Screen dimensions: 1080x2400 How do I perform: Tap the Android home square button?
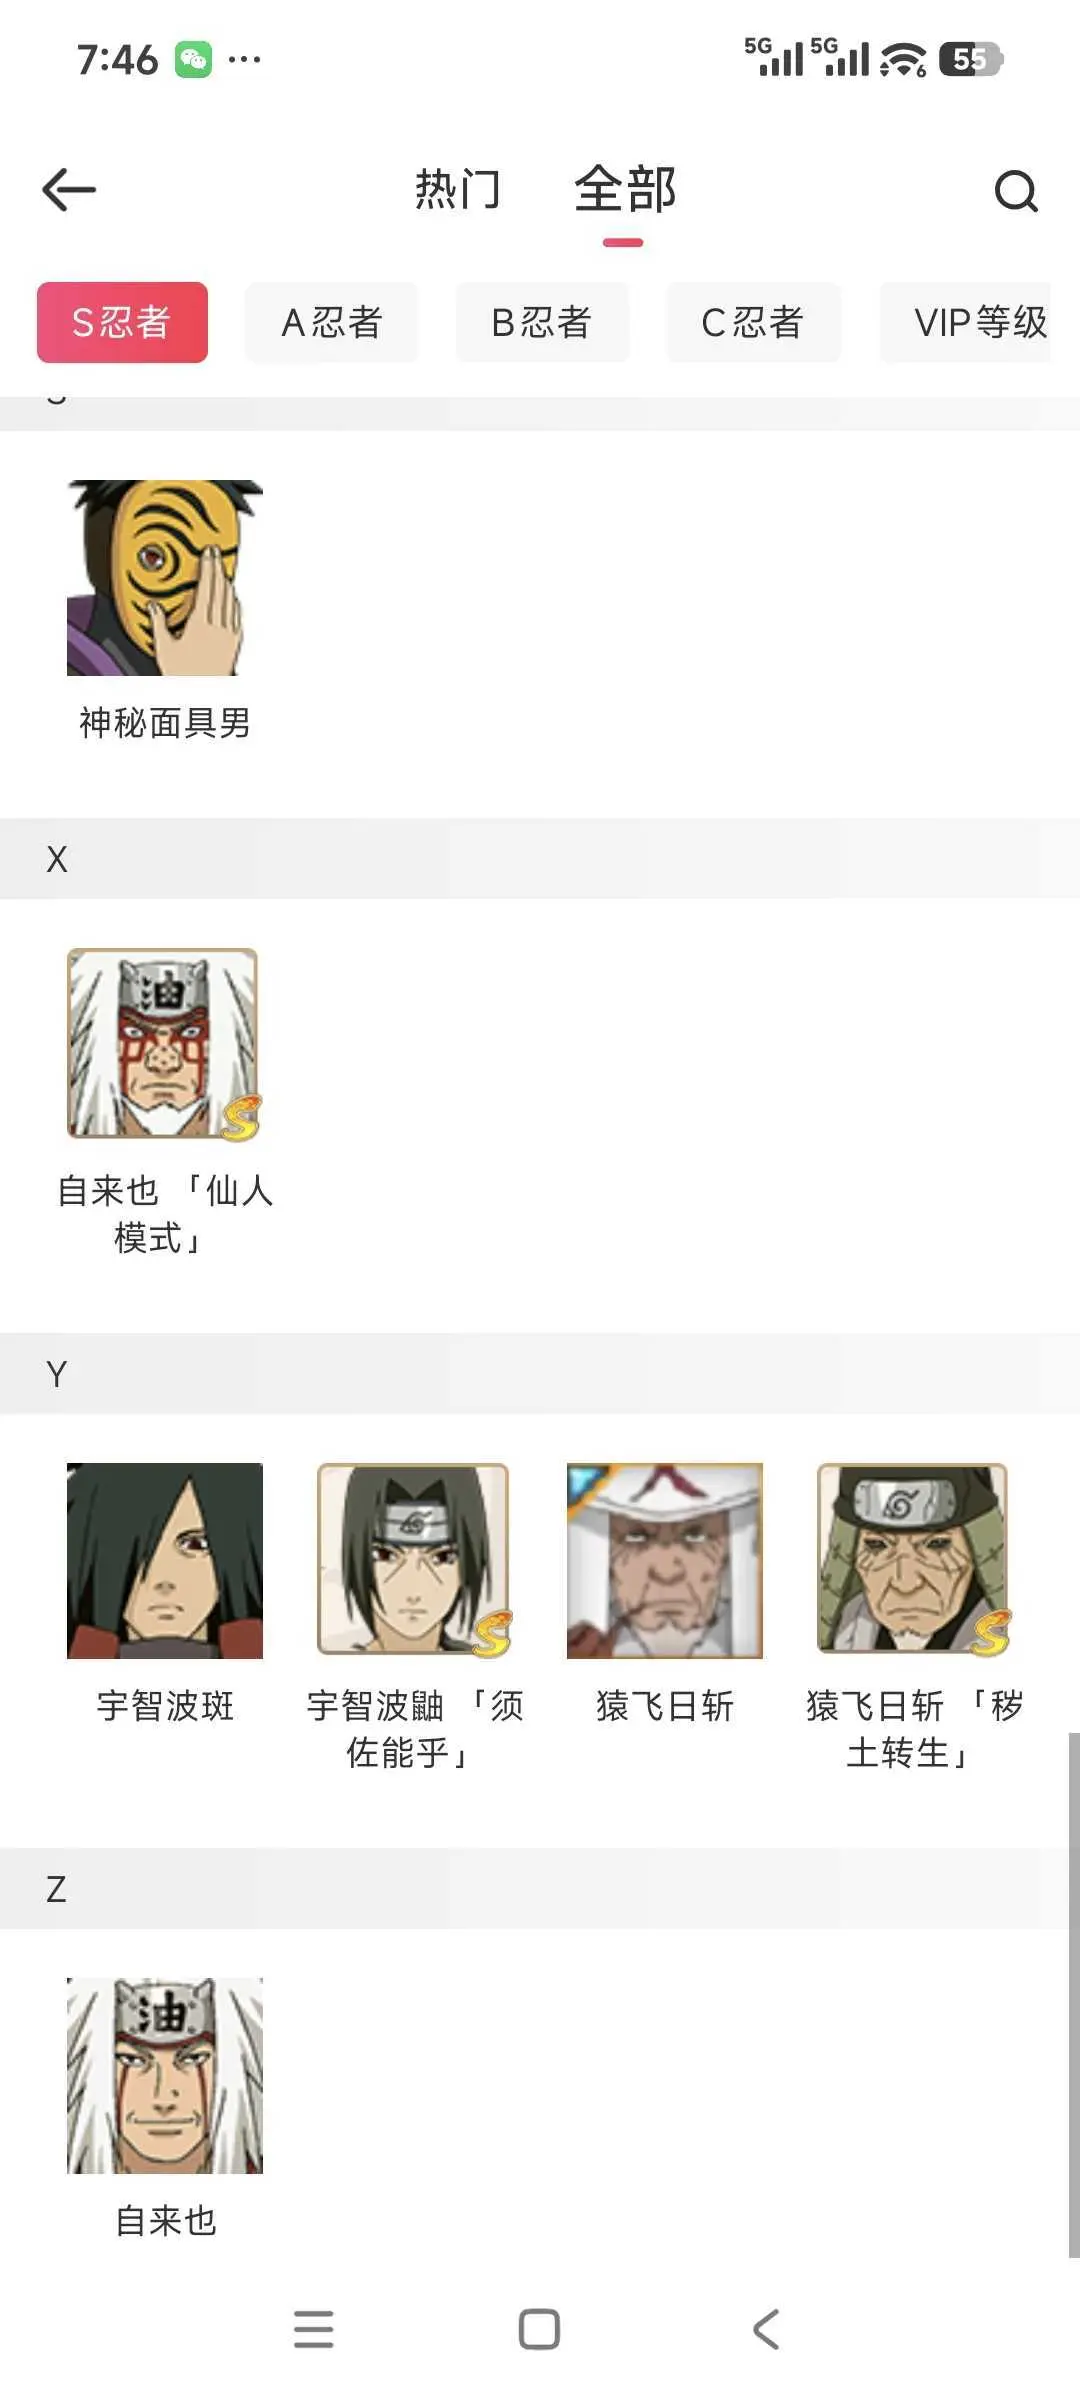point(540,2329)
